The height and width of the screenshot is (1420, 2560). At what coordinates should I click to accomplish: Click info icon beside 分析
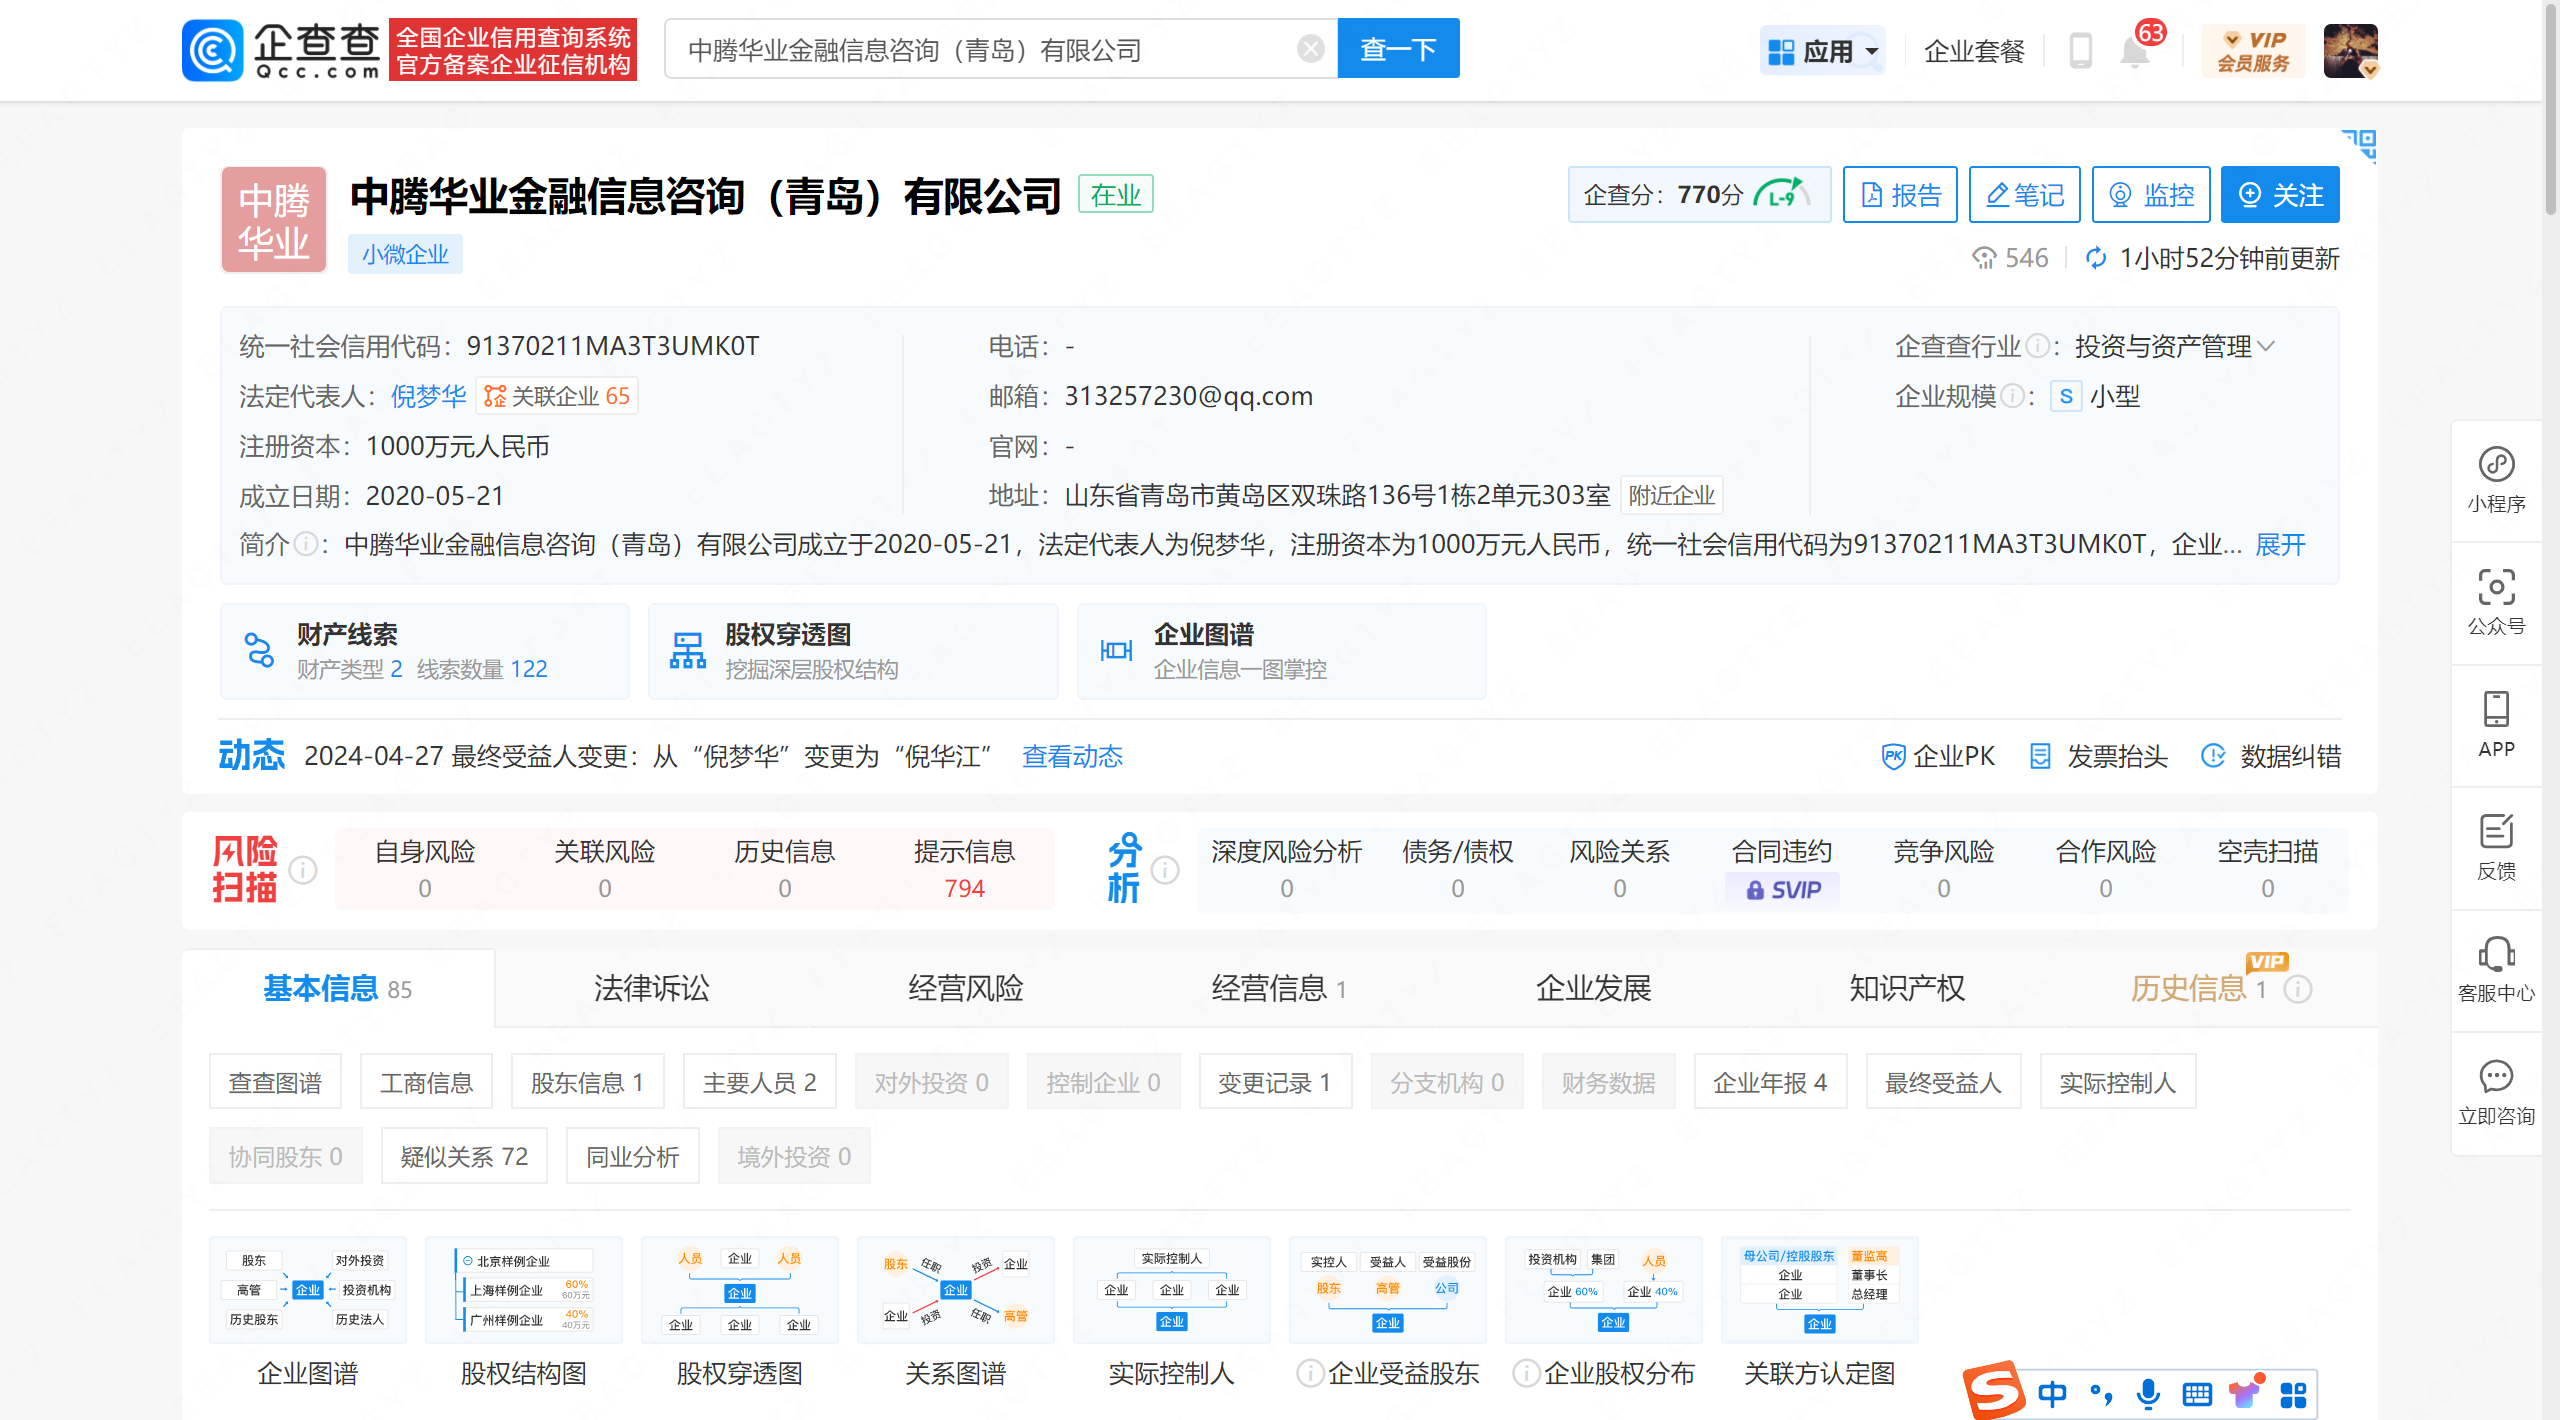pos(1165,870)
